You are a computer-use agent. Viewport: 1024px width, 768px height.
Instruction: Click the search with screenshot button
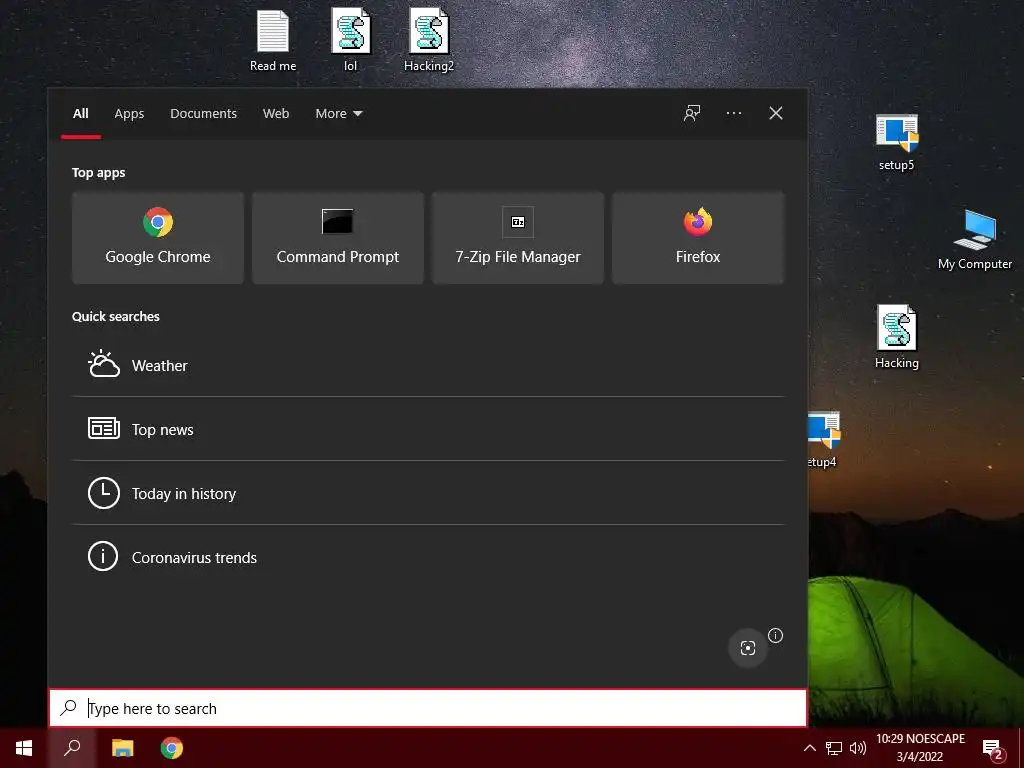click(x=748, y=648)
